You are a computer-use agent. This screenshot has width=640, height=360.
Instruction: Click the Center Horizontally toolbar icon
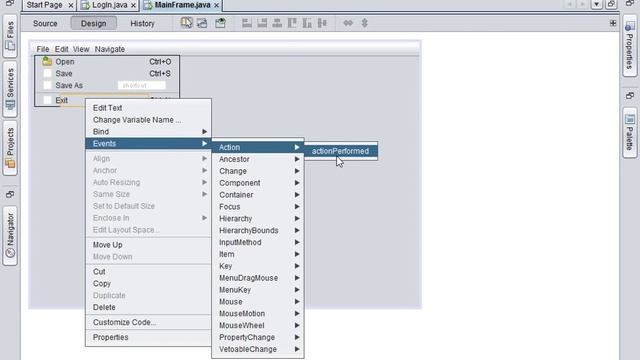coord(277,23)
